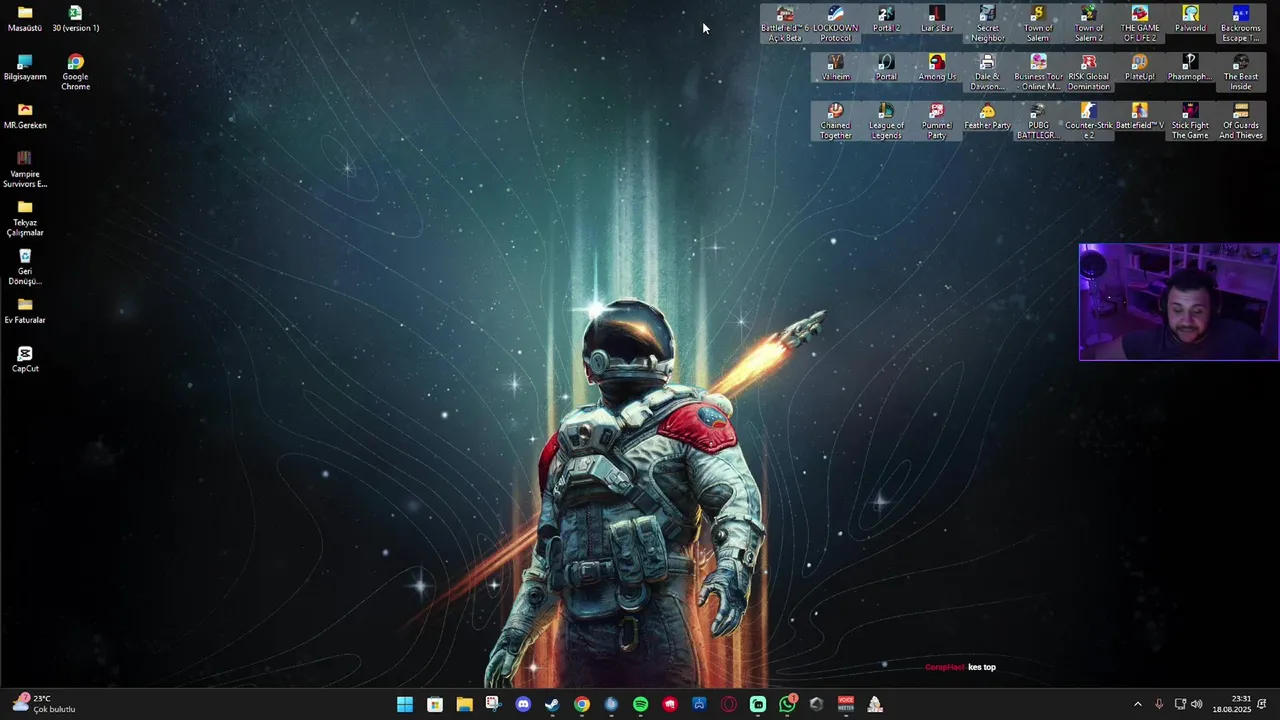Select the PUBG BATTLEGROUNDS icon
Screen dimensions: 1280x720
tap(1038, 121)
